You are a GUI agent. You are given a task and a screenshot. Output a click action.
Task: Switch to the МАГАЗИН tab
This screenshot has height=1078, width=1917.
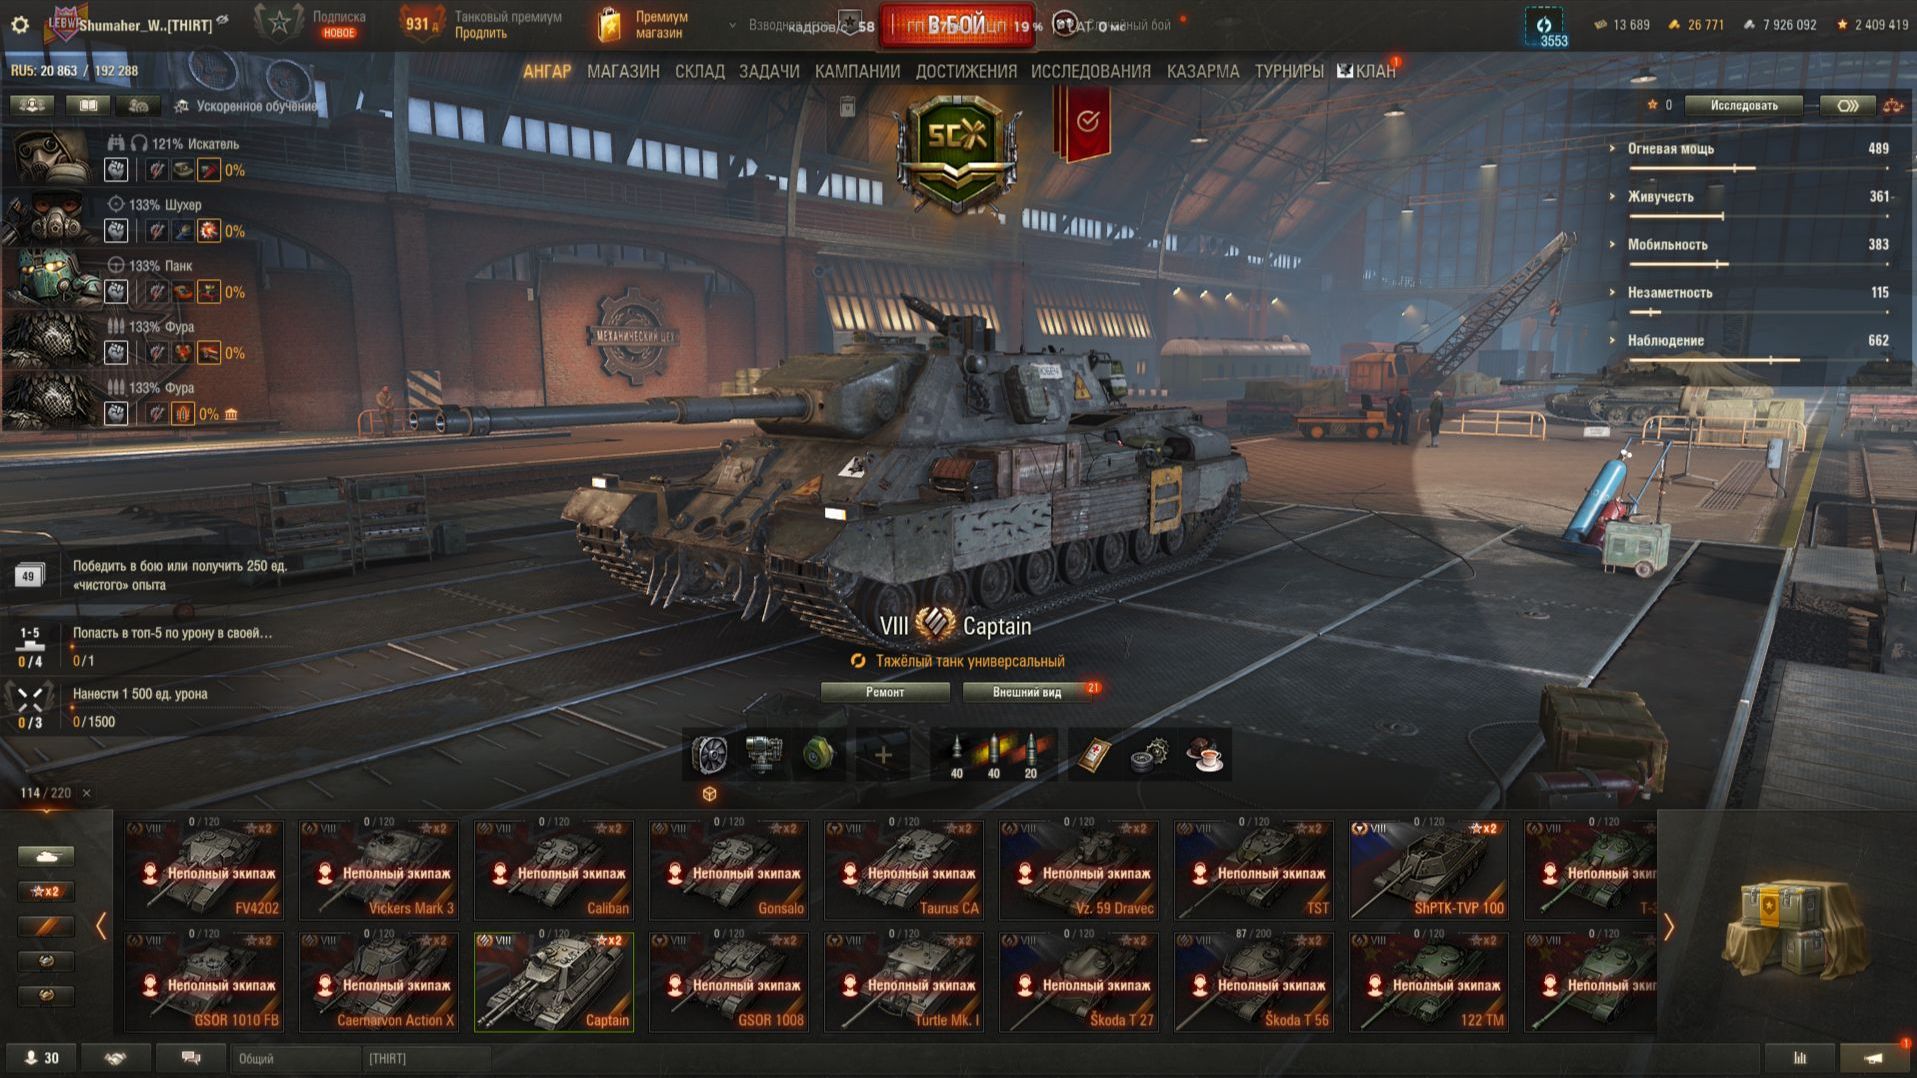click(x=623, y=71)
